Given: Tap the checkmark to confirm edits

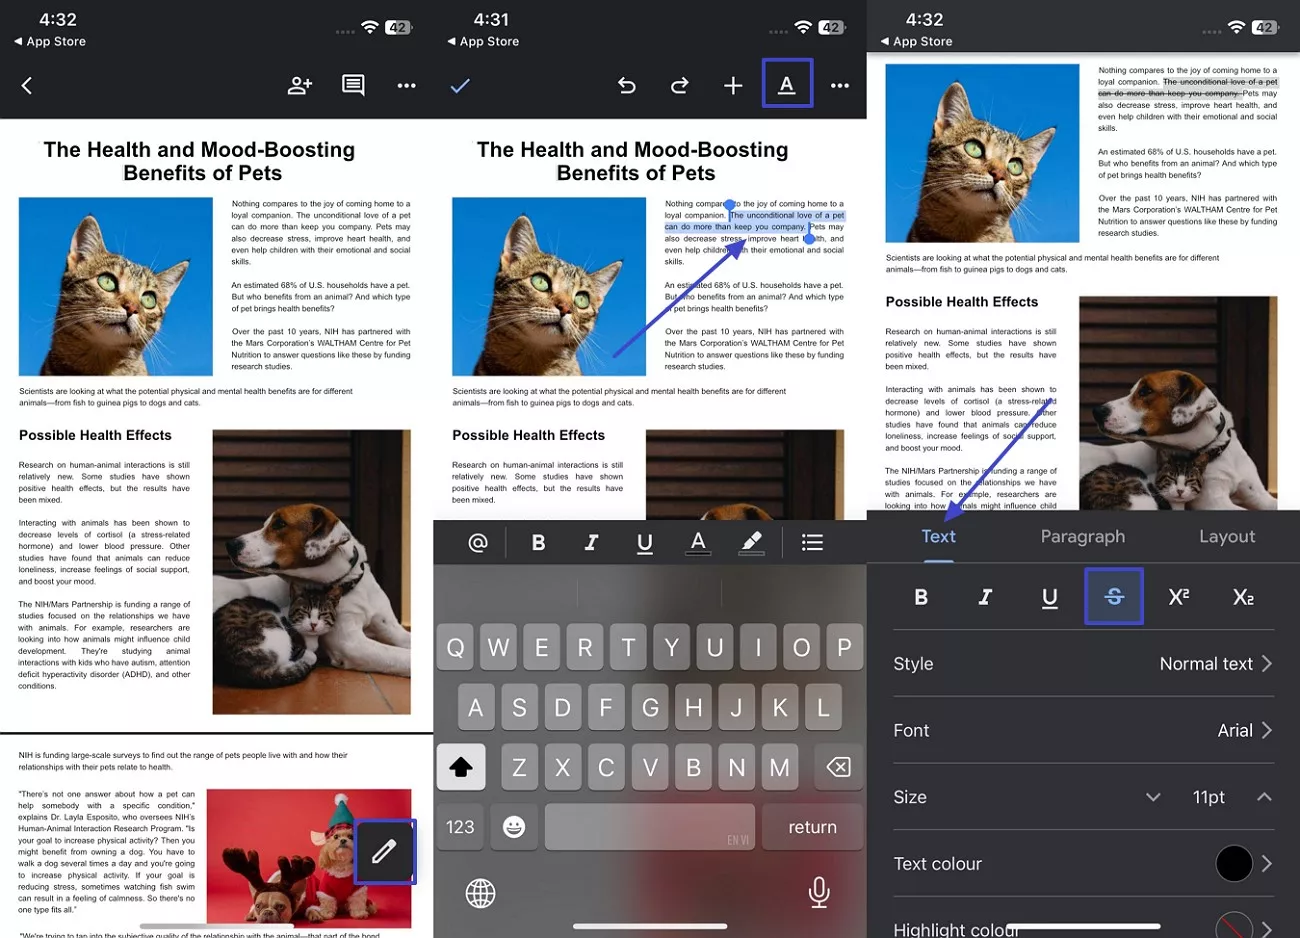Looking at the screenshot, I should click(460, 86).
